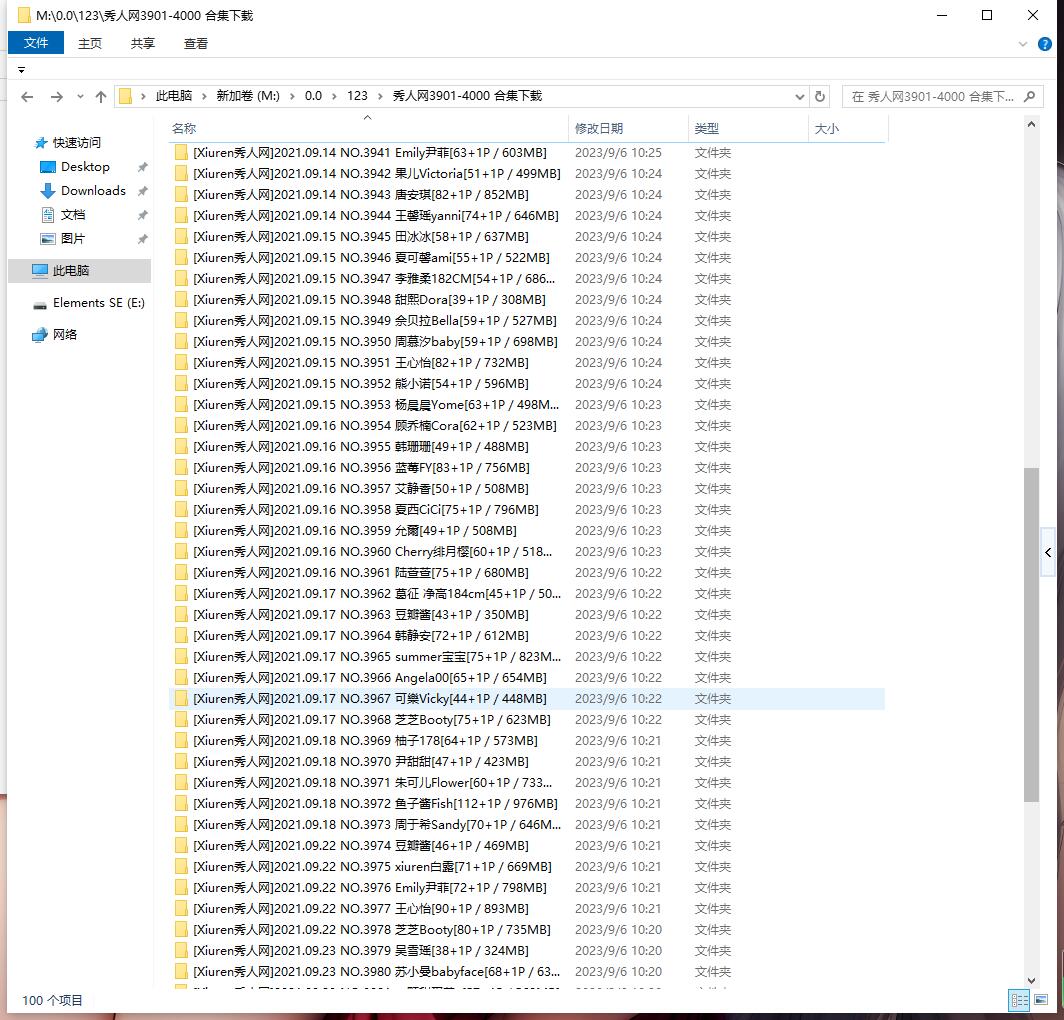This screenshot has width=1064, height=1020.
Task: Select Elements SE (E:) drive
Action: [x=98, y=303]
